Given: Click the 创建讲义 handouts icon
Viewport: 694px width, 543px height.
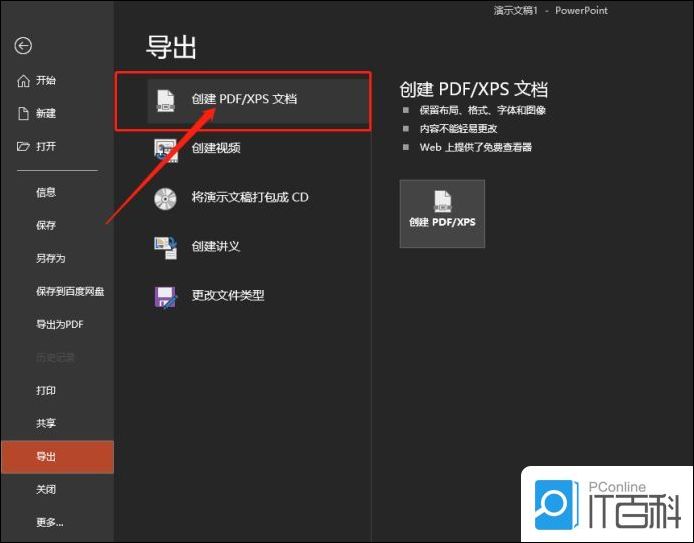Looking at the screenshot, I should 166,247.
